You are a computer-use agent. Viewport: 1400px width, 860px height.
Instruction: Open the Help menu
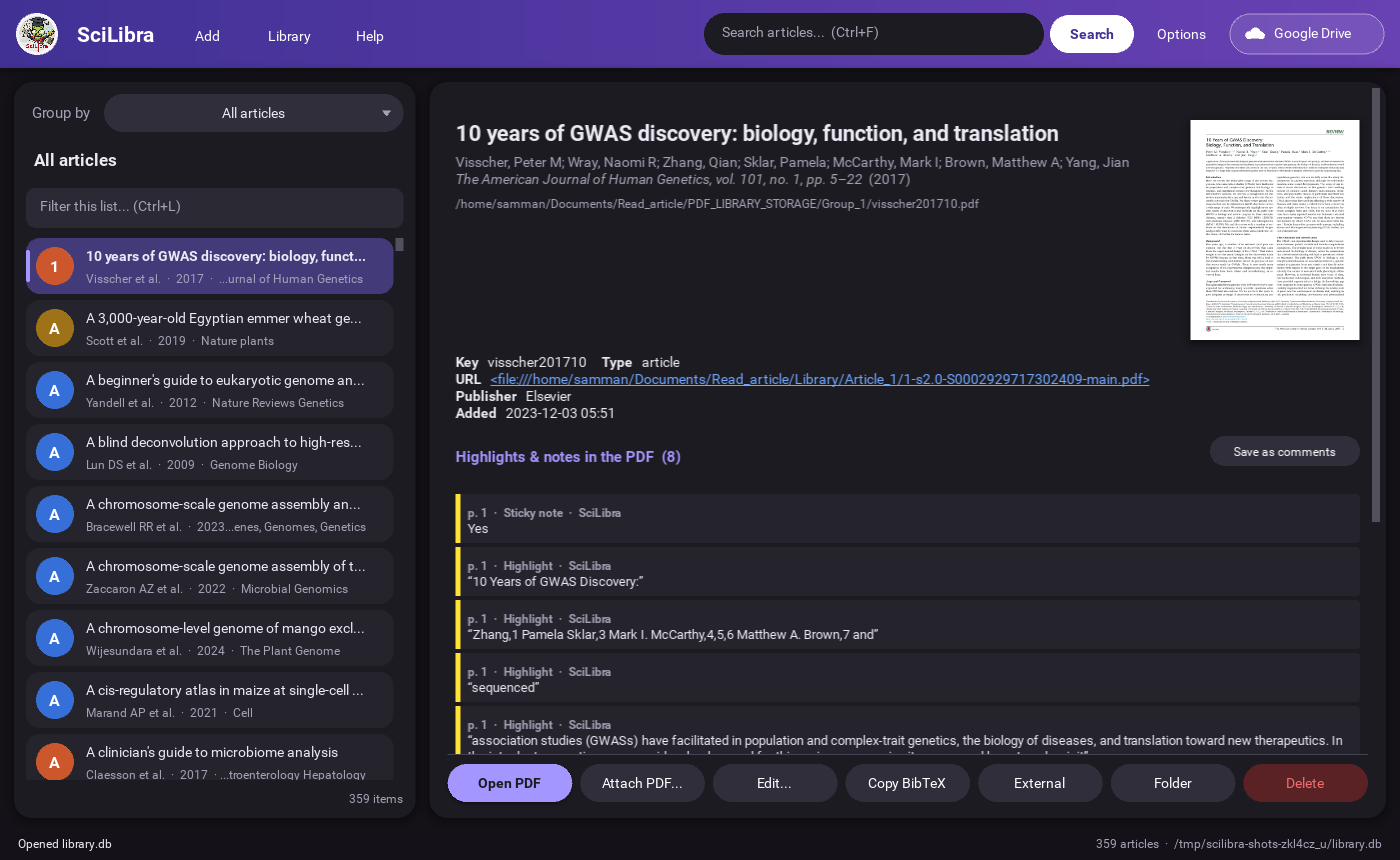[x=370, y=35]
